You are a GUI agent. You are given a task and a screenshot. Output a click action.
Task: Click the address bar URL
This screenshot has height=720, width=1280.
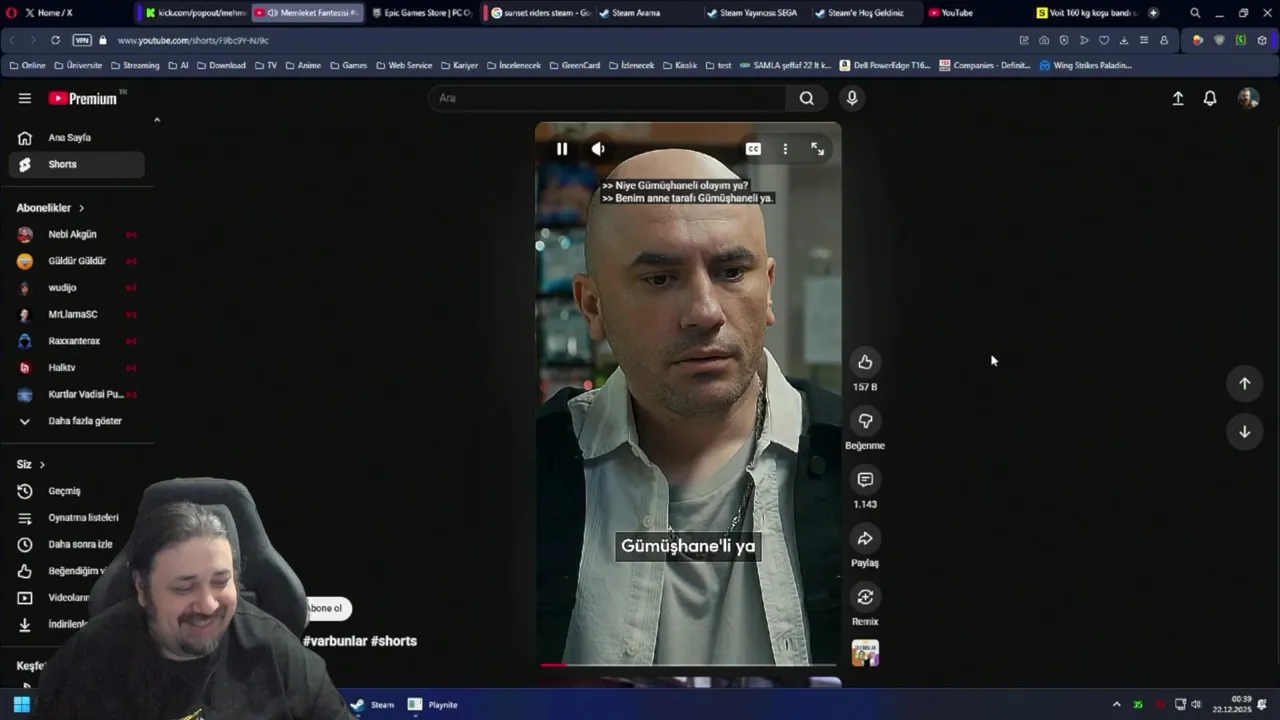pos(193,40)
